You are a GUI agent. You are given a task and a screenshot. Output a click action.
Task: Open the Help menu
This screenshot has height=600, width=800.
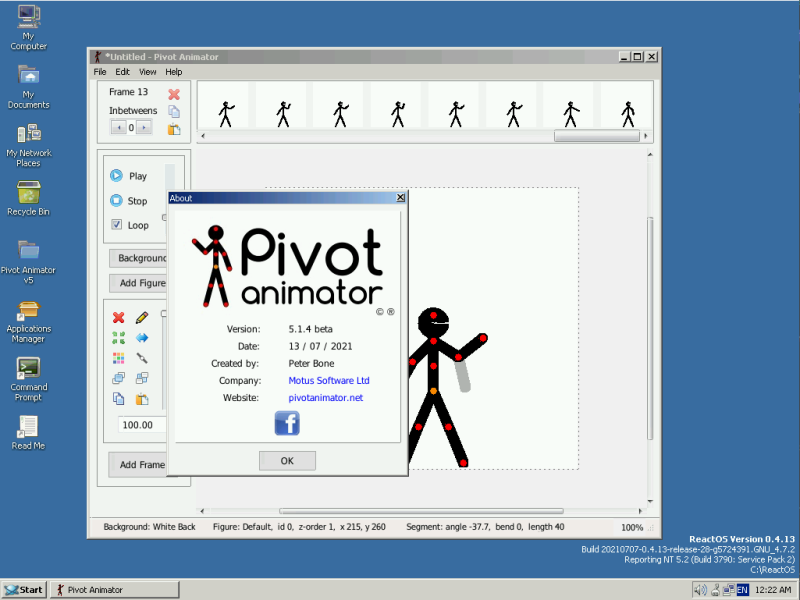point(173,72)
